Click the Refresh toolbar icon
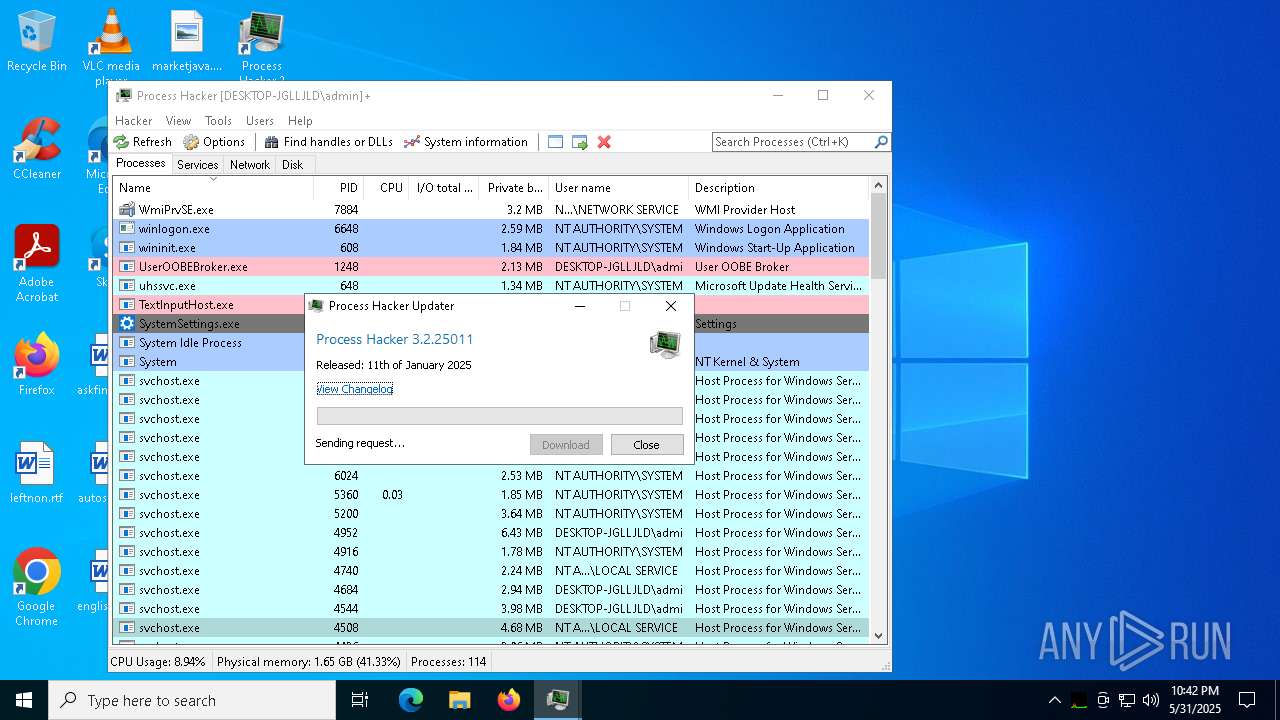Viewport: 1280px width, 720px height. (x=121, y=142)
